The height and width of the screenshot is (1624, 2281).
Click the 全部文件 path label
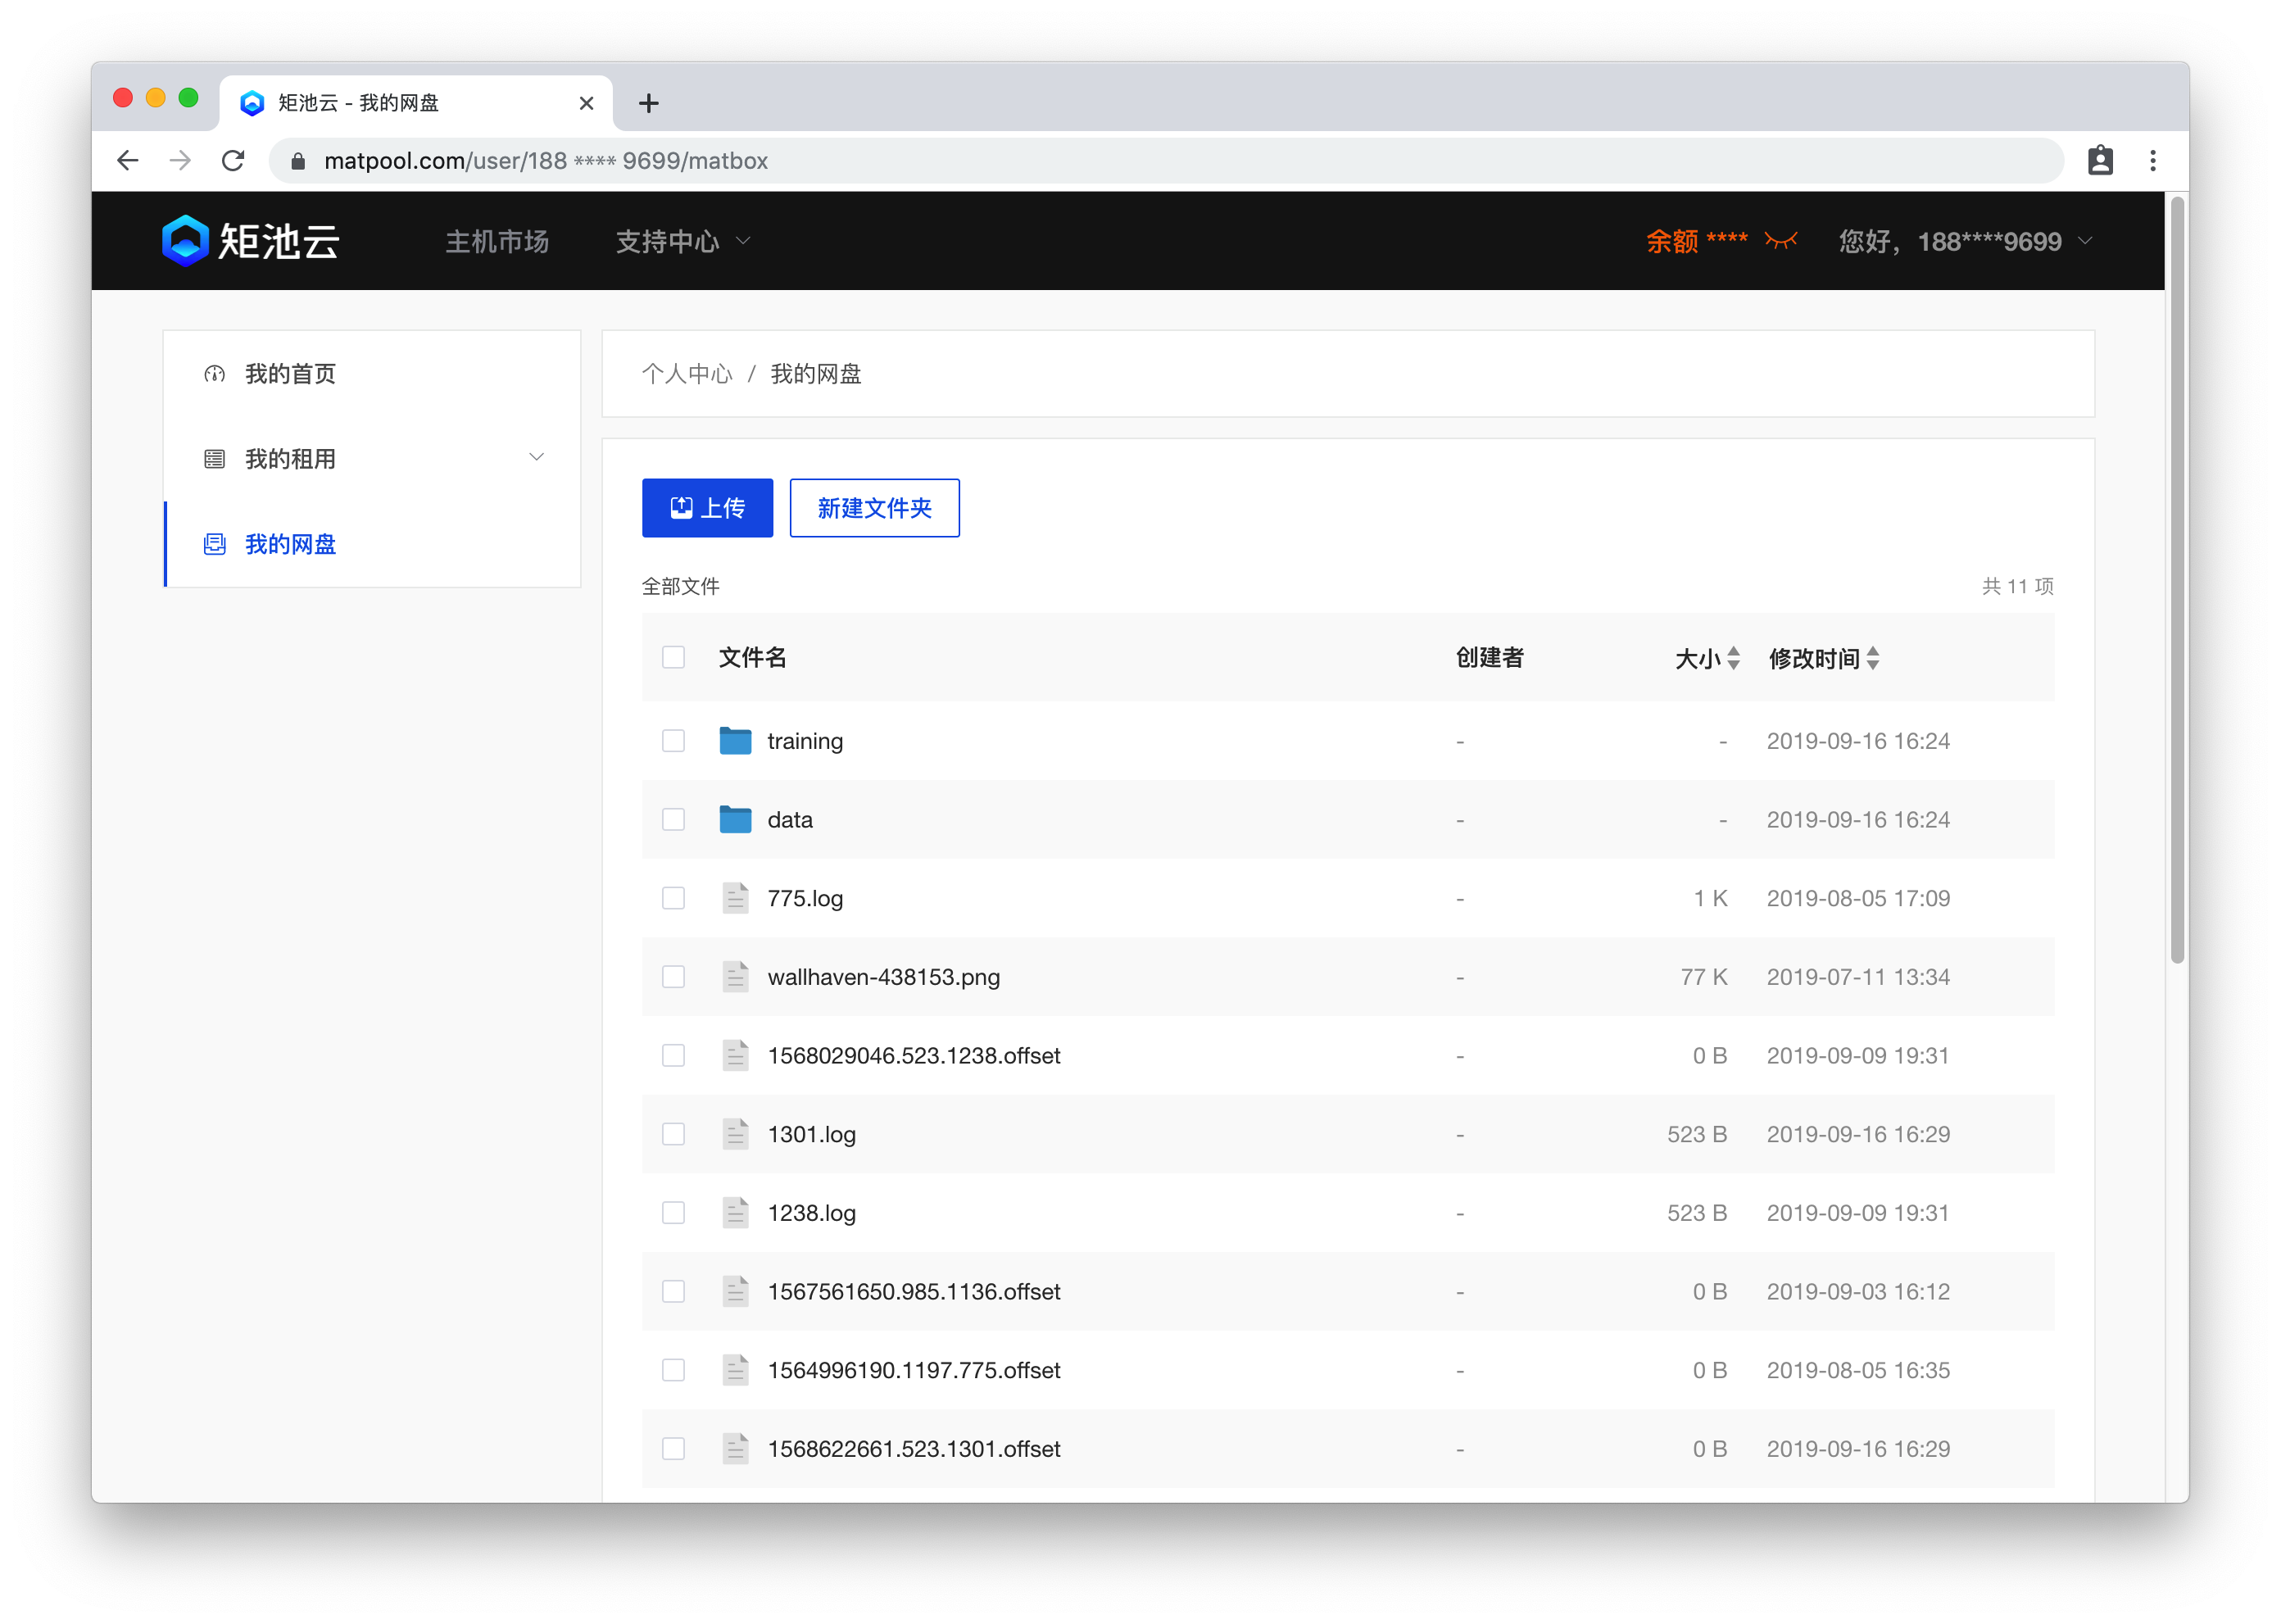coord(680,586)
